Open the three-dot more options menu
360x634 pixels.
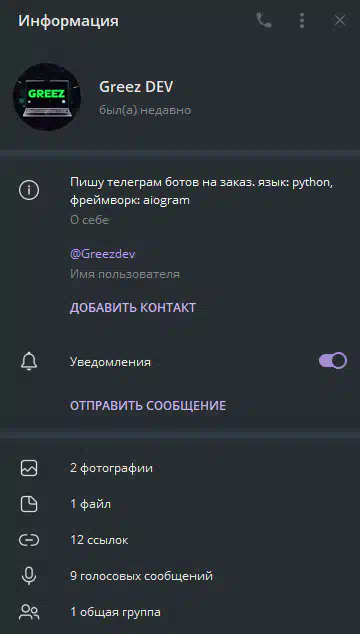[x=302, y=20]
